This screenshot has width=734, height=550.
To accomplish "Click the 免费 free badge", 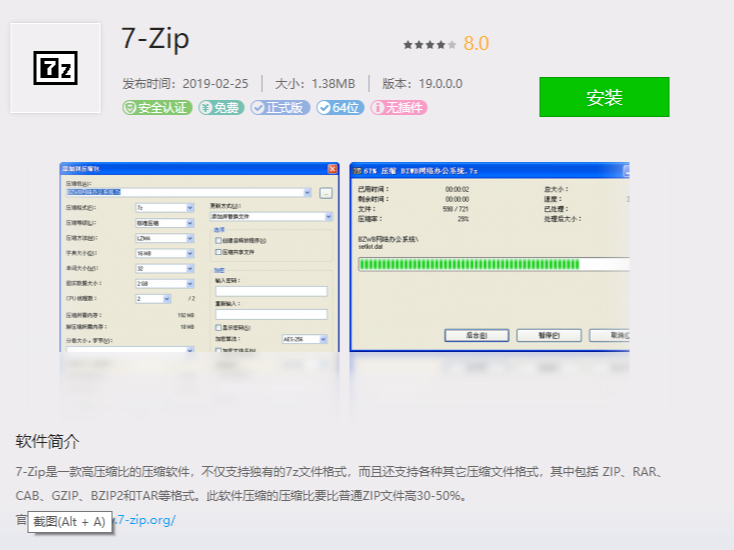I will coord(221,108).
